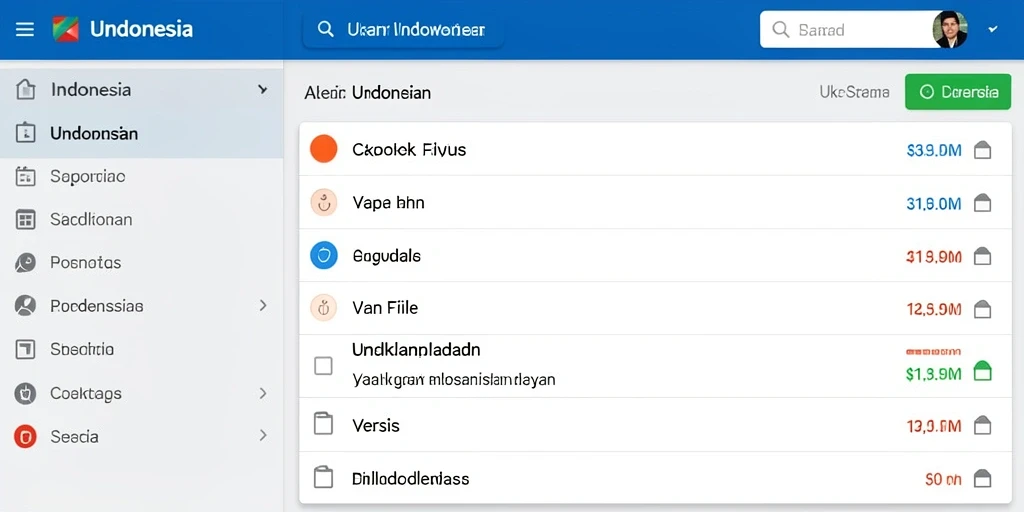Click the peach icon beside Van Fiile
Image resolution: width=1024 pixels, height=512 pixels.
[323, 307]
